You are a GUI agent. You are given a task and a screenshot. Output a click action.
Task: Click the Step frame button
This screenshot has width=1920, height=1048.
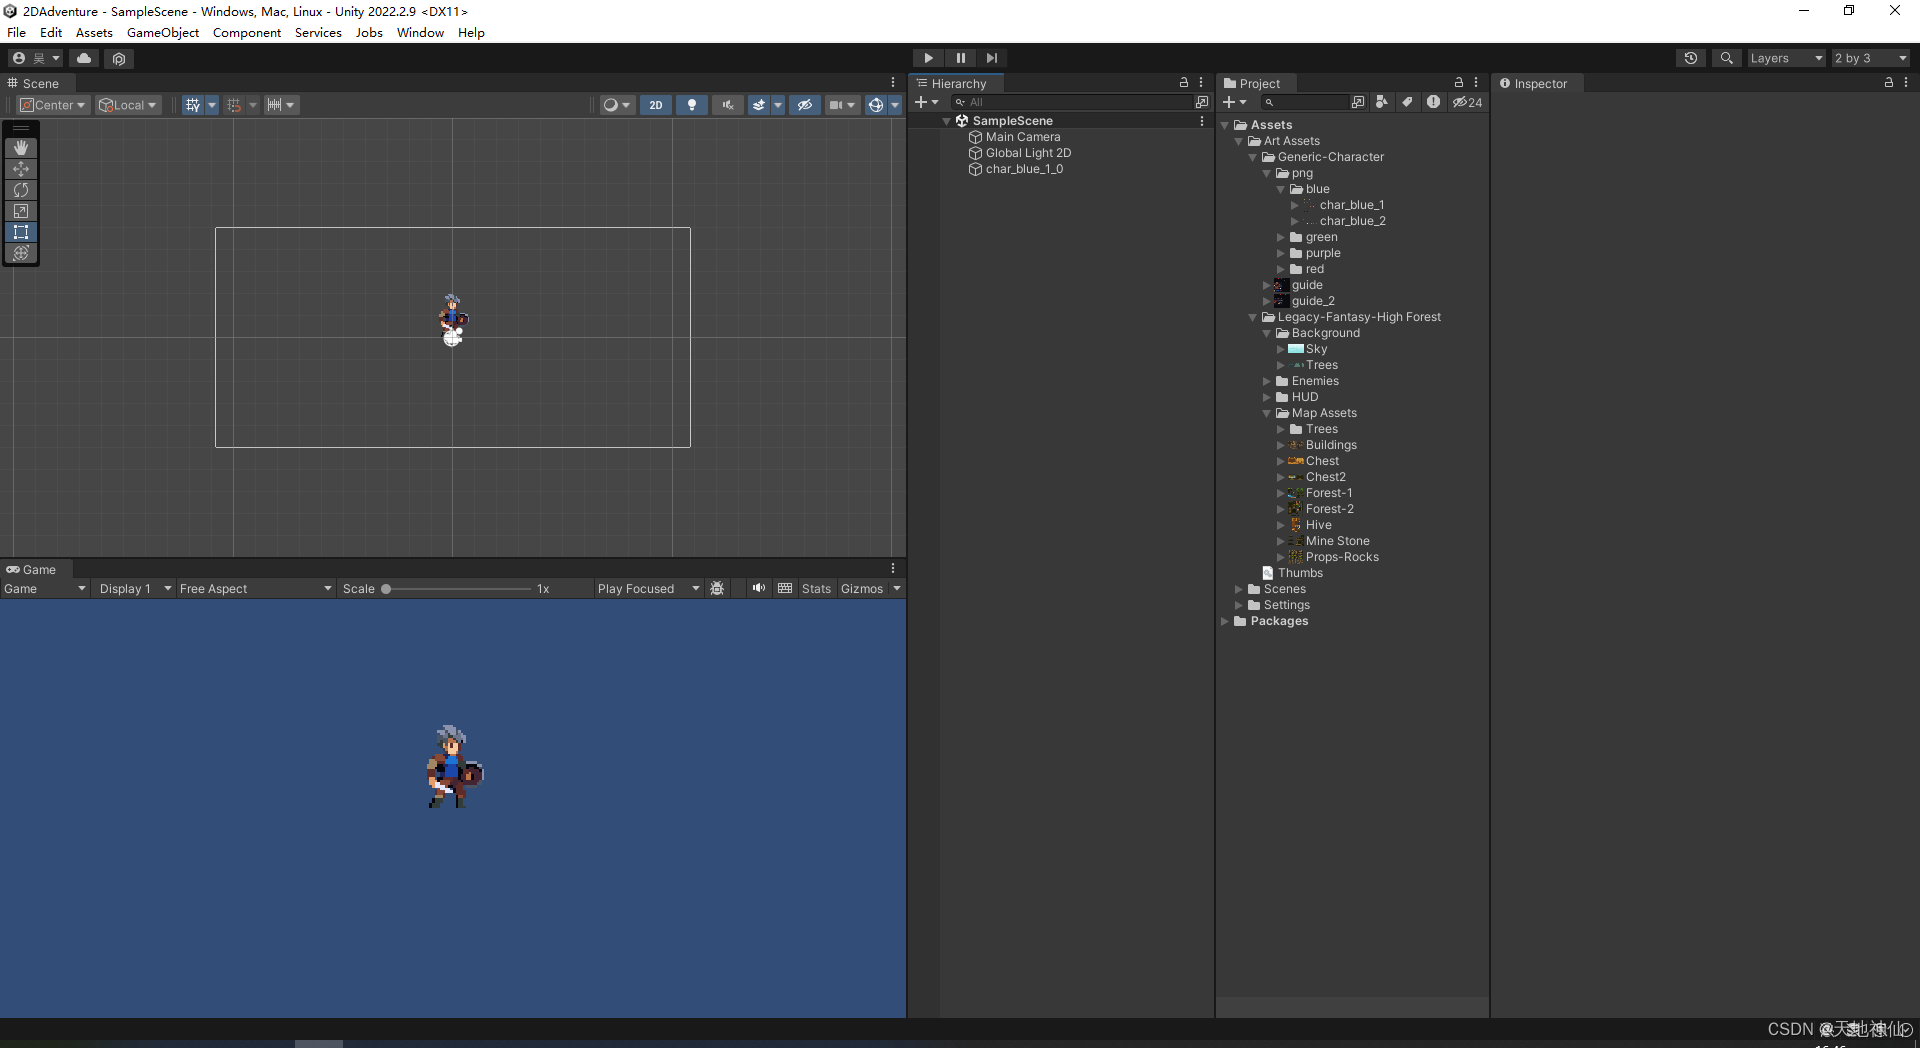[991, 58]
